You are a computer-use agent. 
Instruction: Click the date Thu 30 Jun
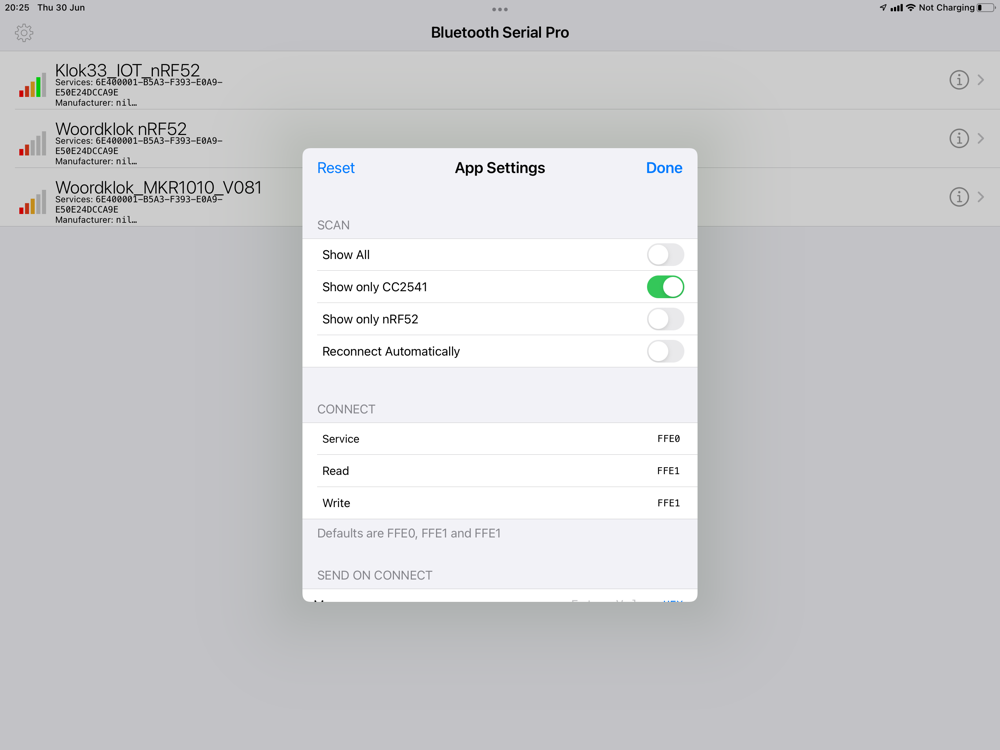coord(61,8)
